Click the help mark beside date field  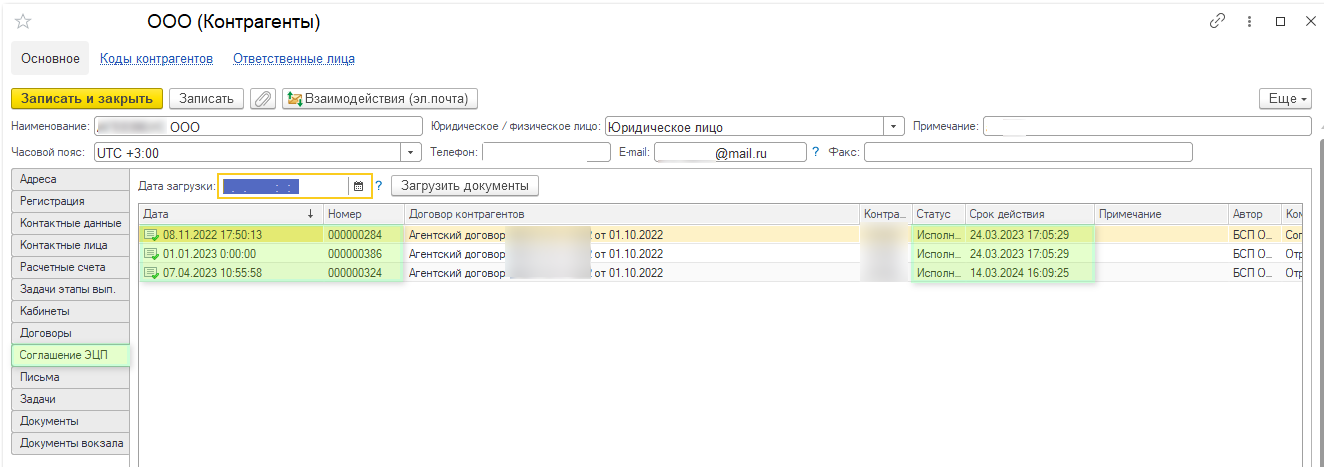point(379,186)
